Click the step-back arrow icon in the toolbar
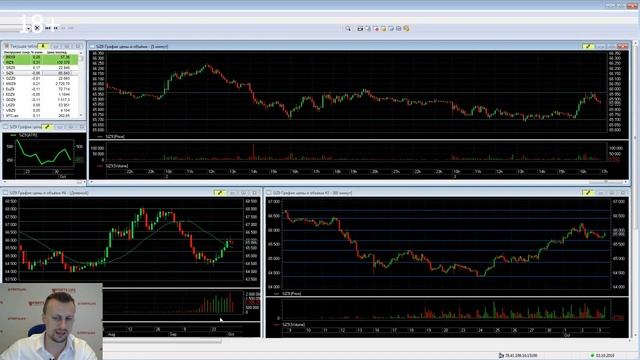 56,28
